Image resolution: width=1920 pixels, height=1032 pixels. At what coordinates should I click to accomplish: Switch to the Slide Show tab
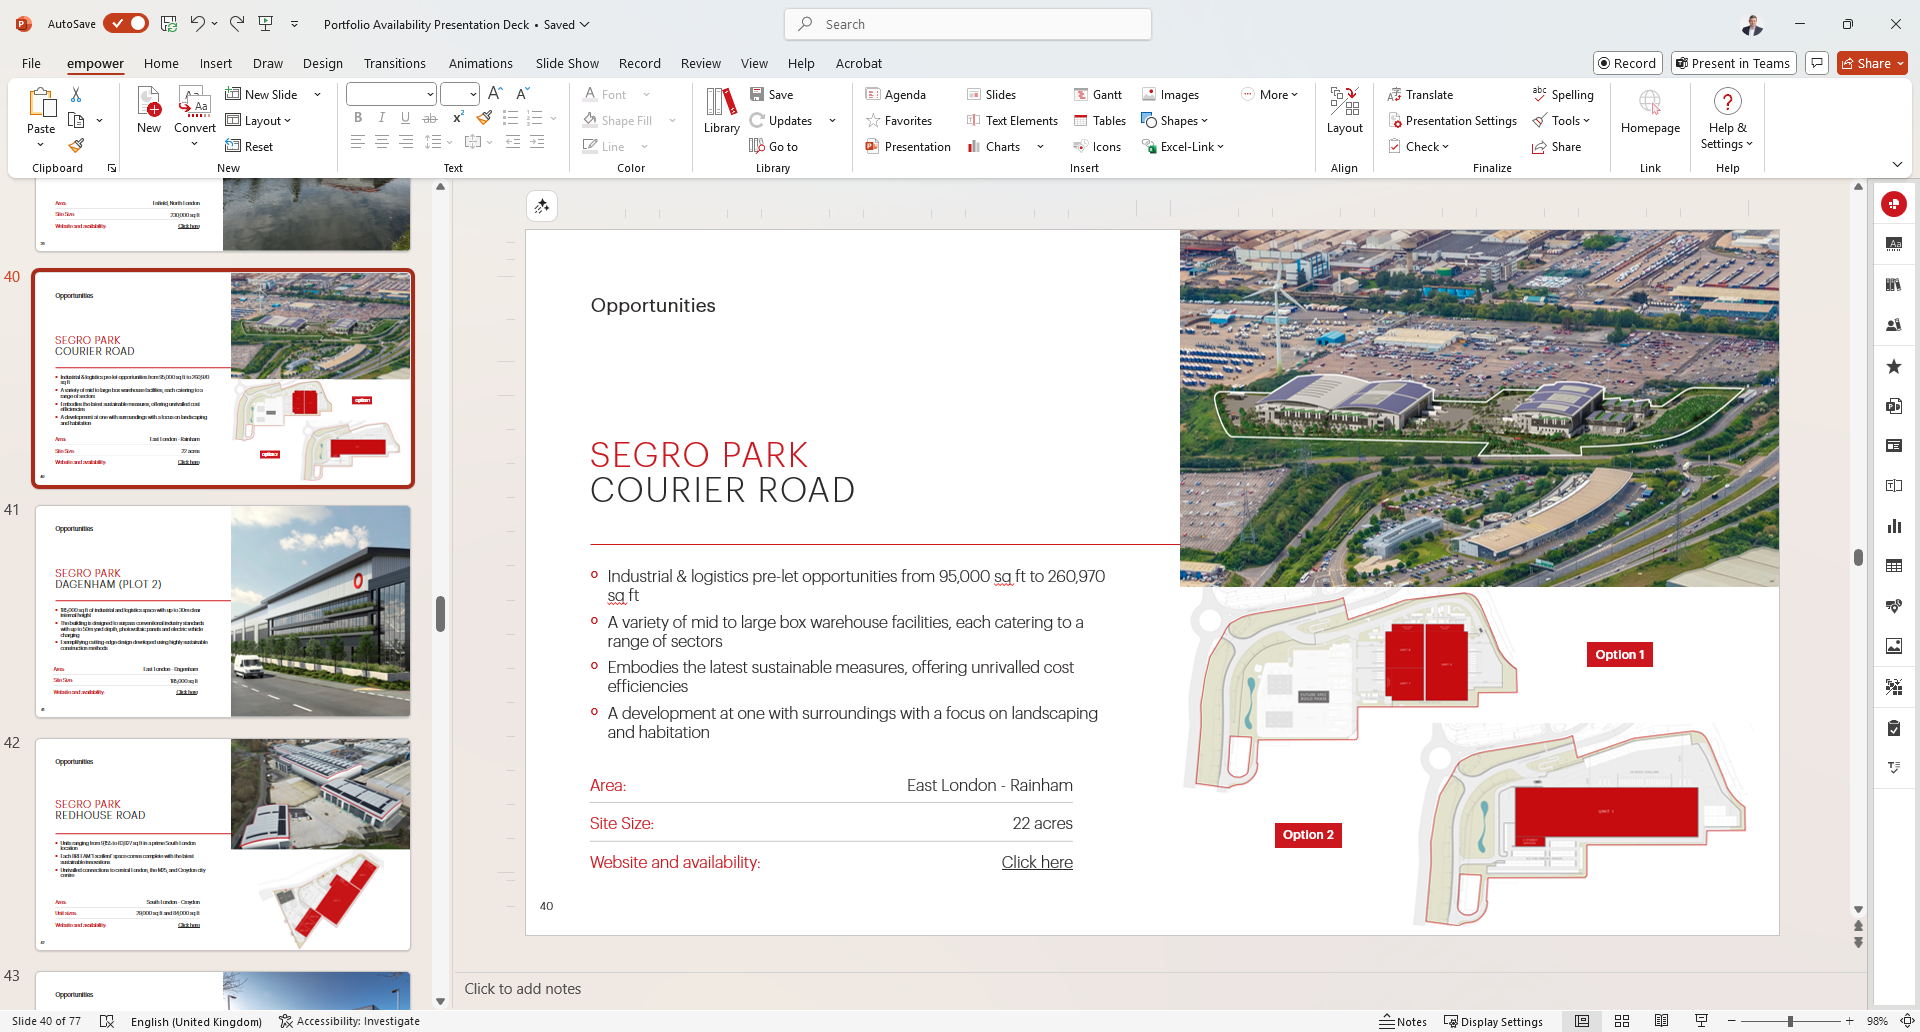tap(566, 63)
